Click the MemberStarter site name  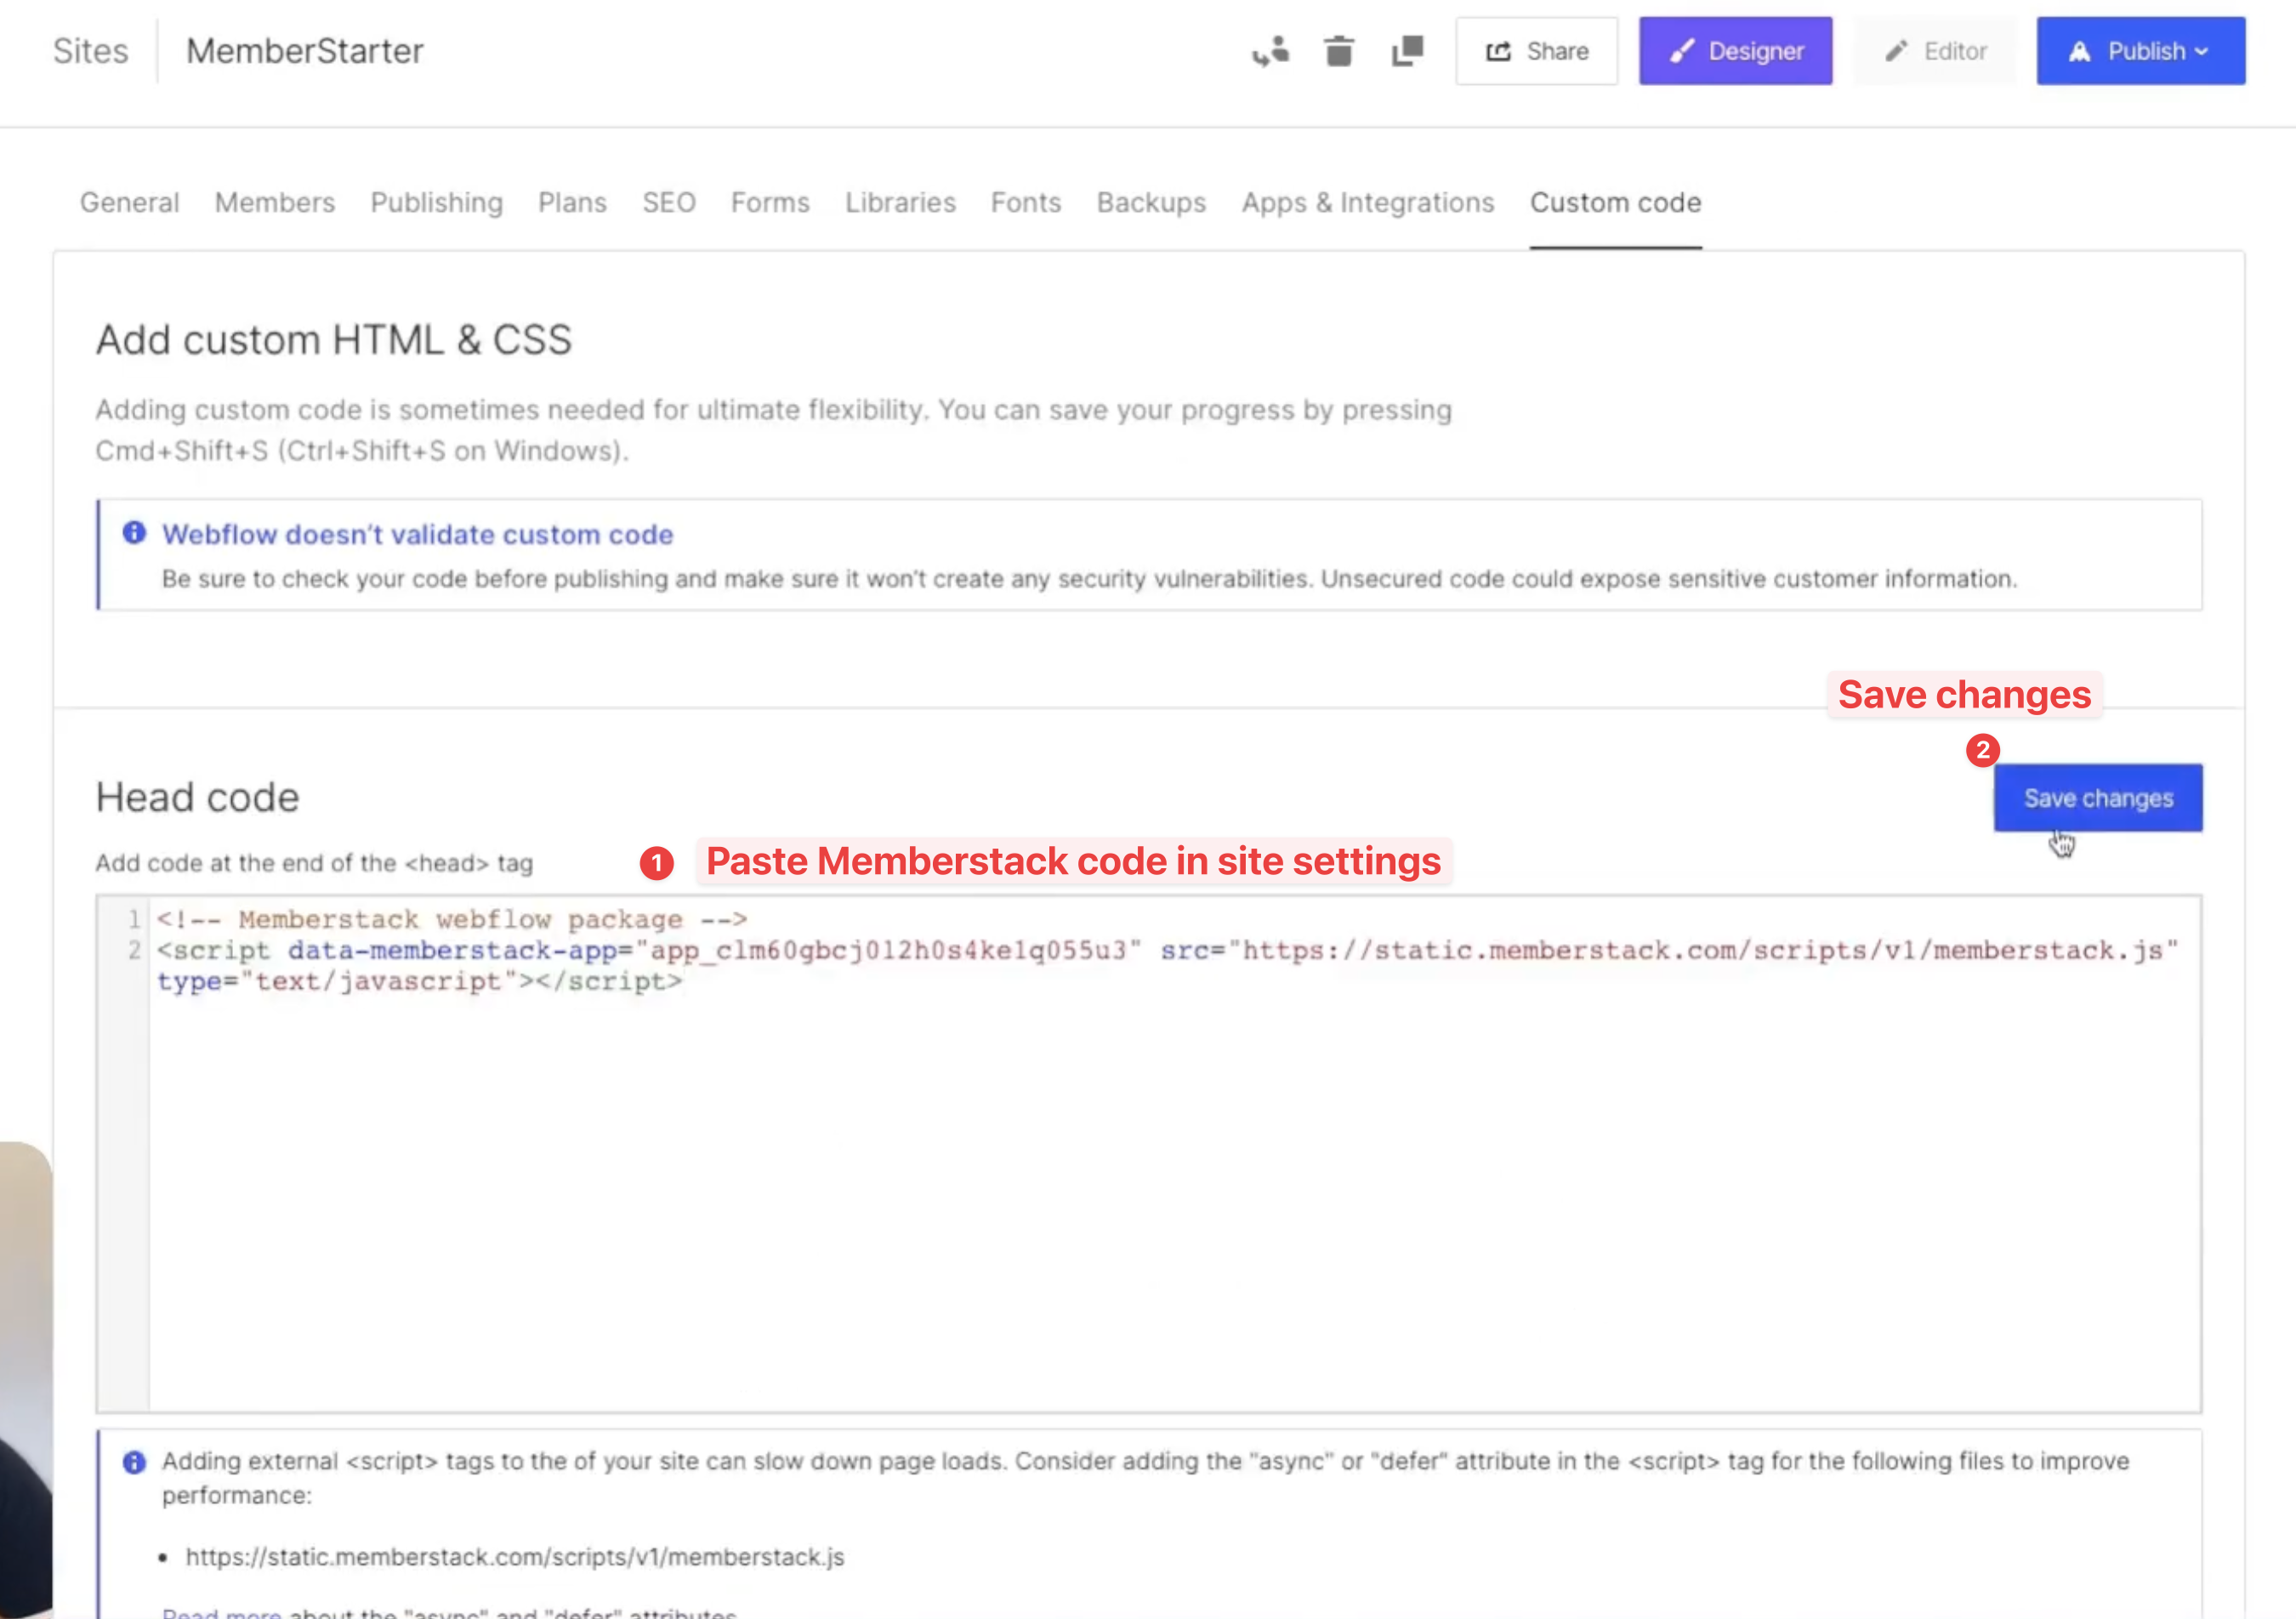pos(305,51)
